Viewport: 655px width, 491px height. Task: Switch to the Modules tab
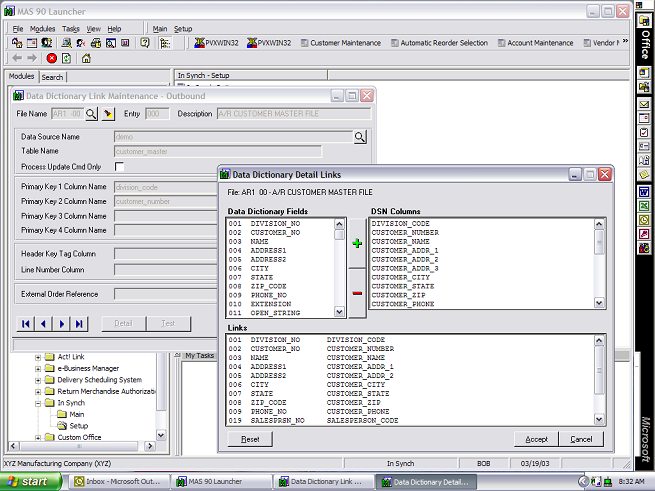pyautogui.click(x=22, y=76)
